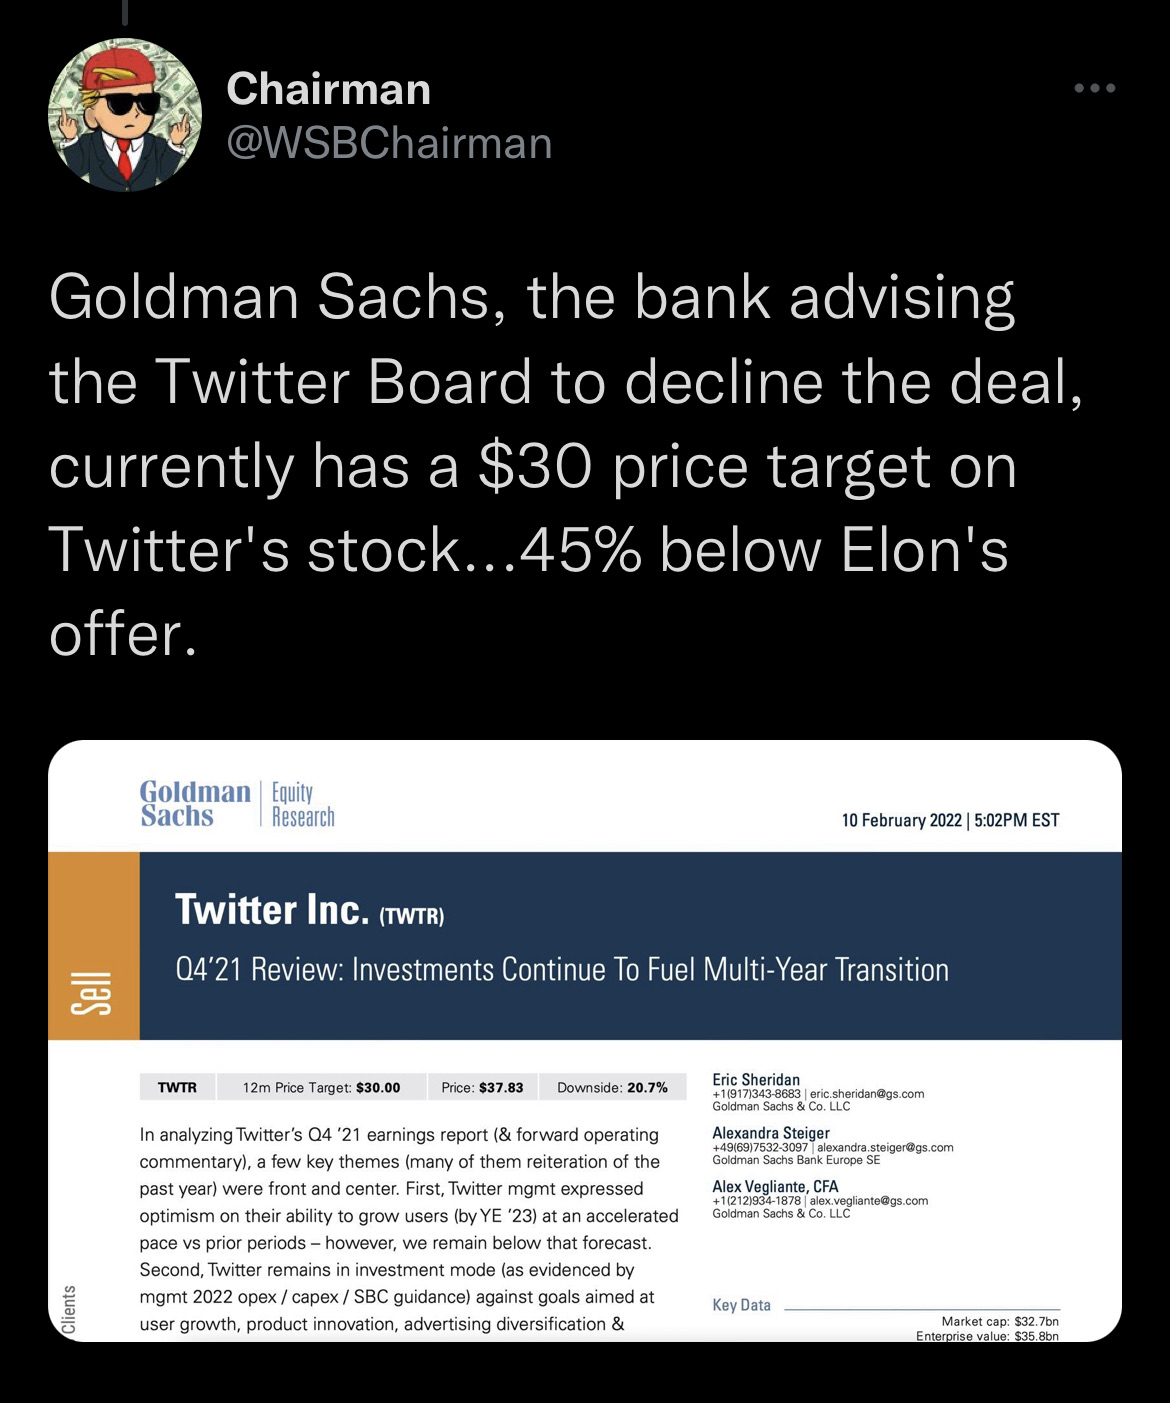Open the report body paragraph in the image
1170x1403 pixels.
click(x=409, y=1229)
